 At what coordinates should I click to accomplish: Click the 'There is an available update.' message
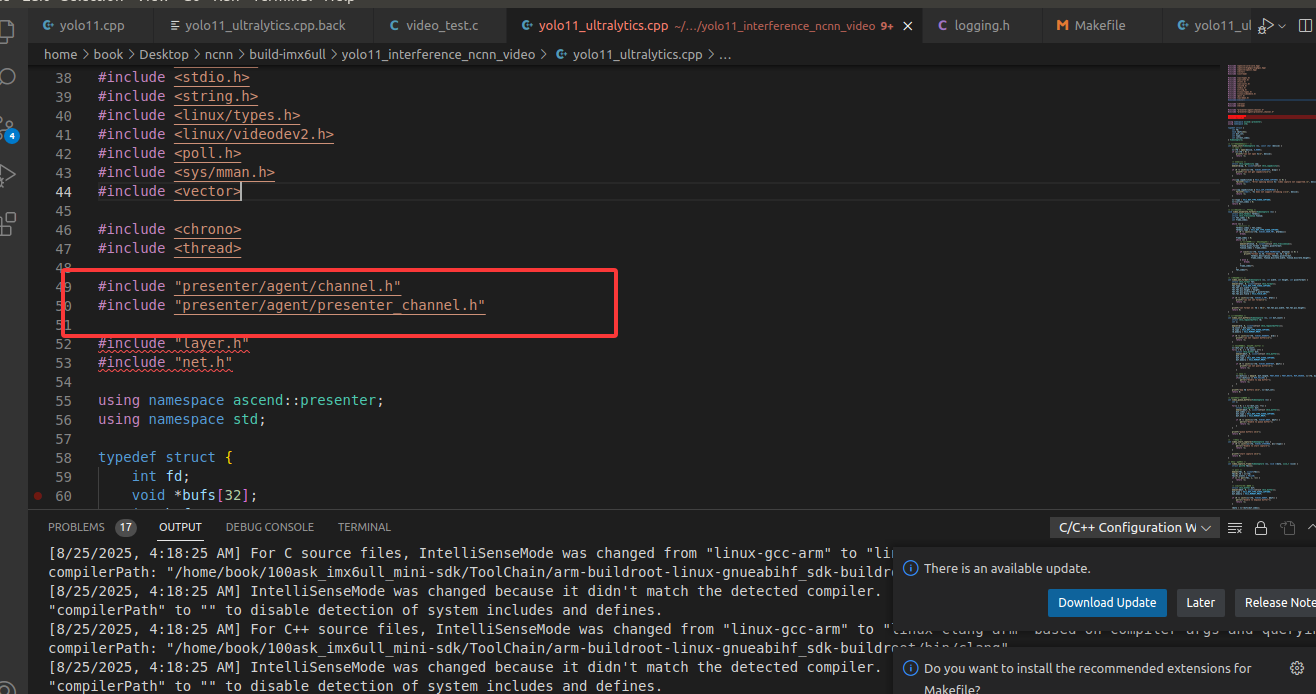pyautogui.click(x=1007, y=568)
